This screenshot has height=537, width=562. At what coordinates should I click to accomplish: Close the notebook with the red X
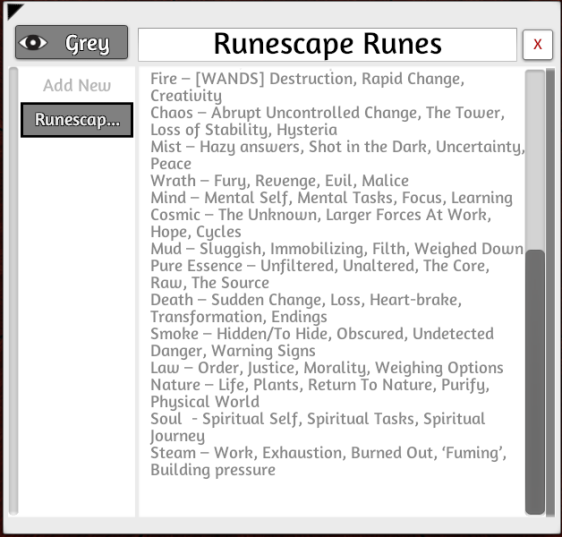point(537,44)
